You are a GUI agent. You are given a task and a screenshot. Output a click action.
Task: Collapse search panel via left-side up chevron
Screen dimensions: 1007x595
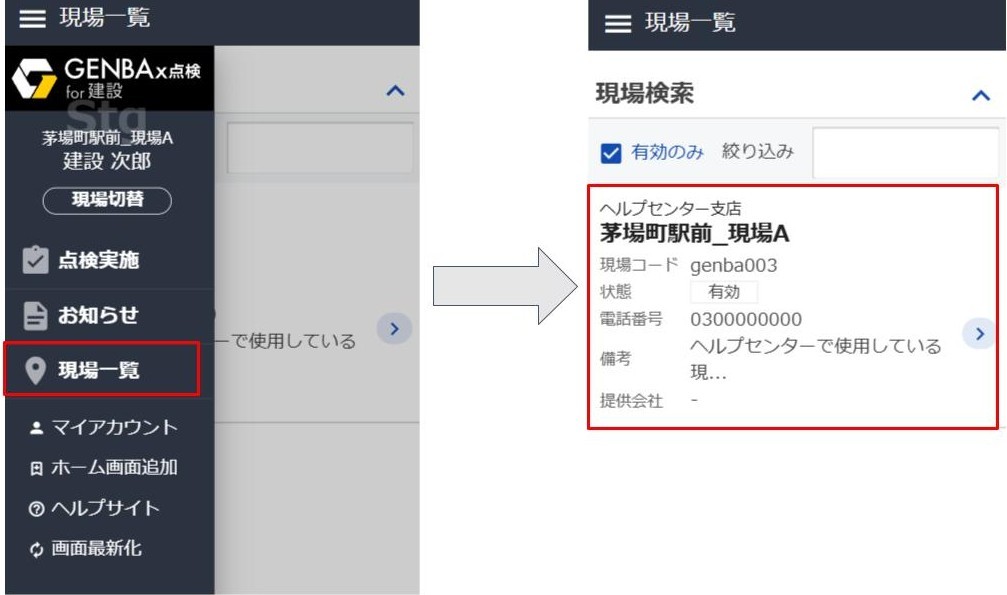coord(395,91)
